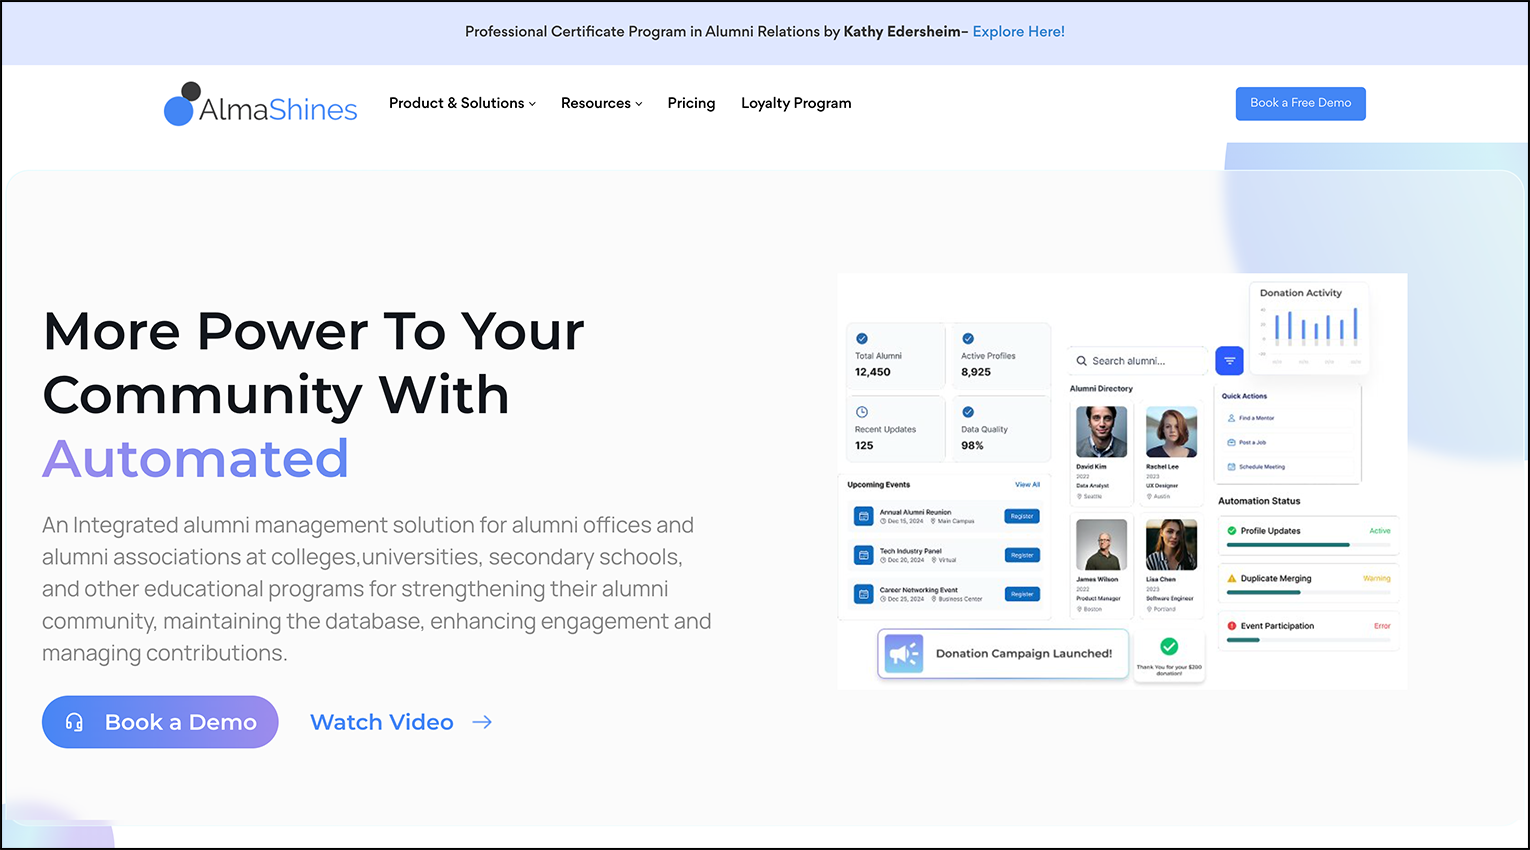Select the Post a Job quick action icon

click(x=1230, y=441)
